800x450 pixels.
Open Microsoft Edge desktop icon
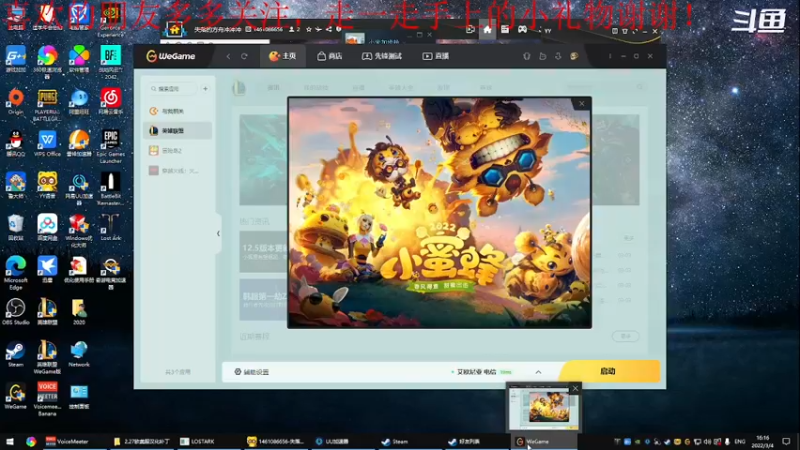[16, 272]
